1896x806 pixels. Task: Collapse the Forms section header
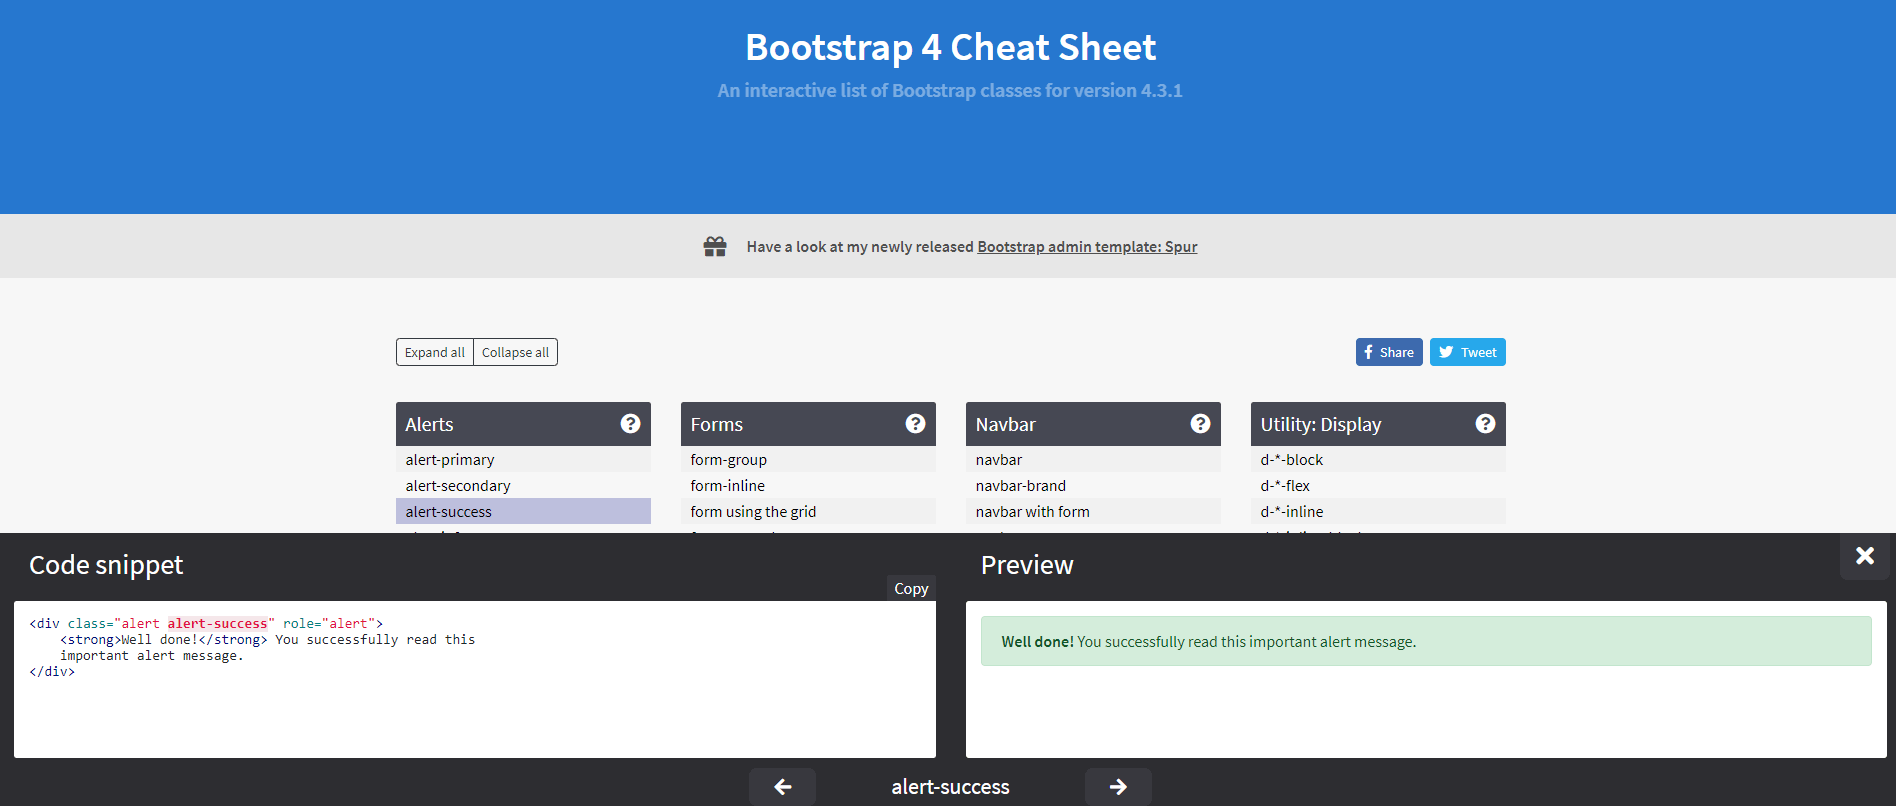coord(808,424)
